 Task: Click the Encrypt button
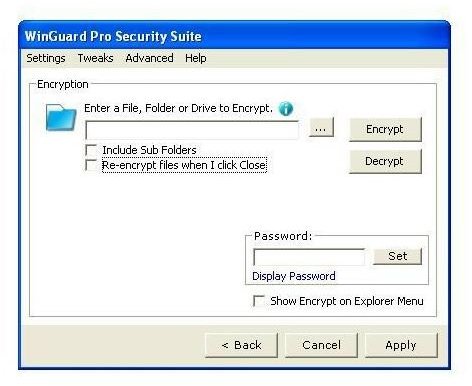[385, 129]
